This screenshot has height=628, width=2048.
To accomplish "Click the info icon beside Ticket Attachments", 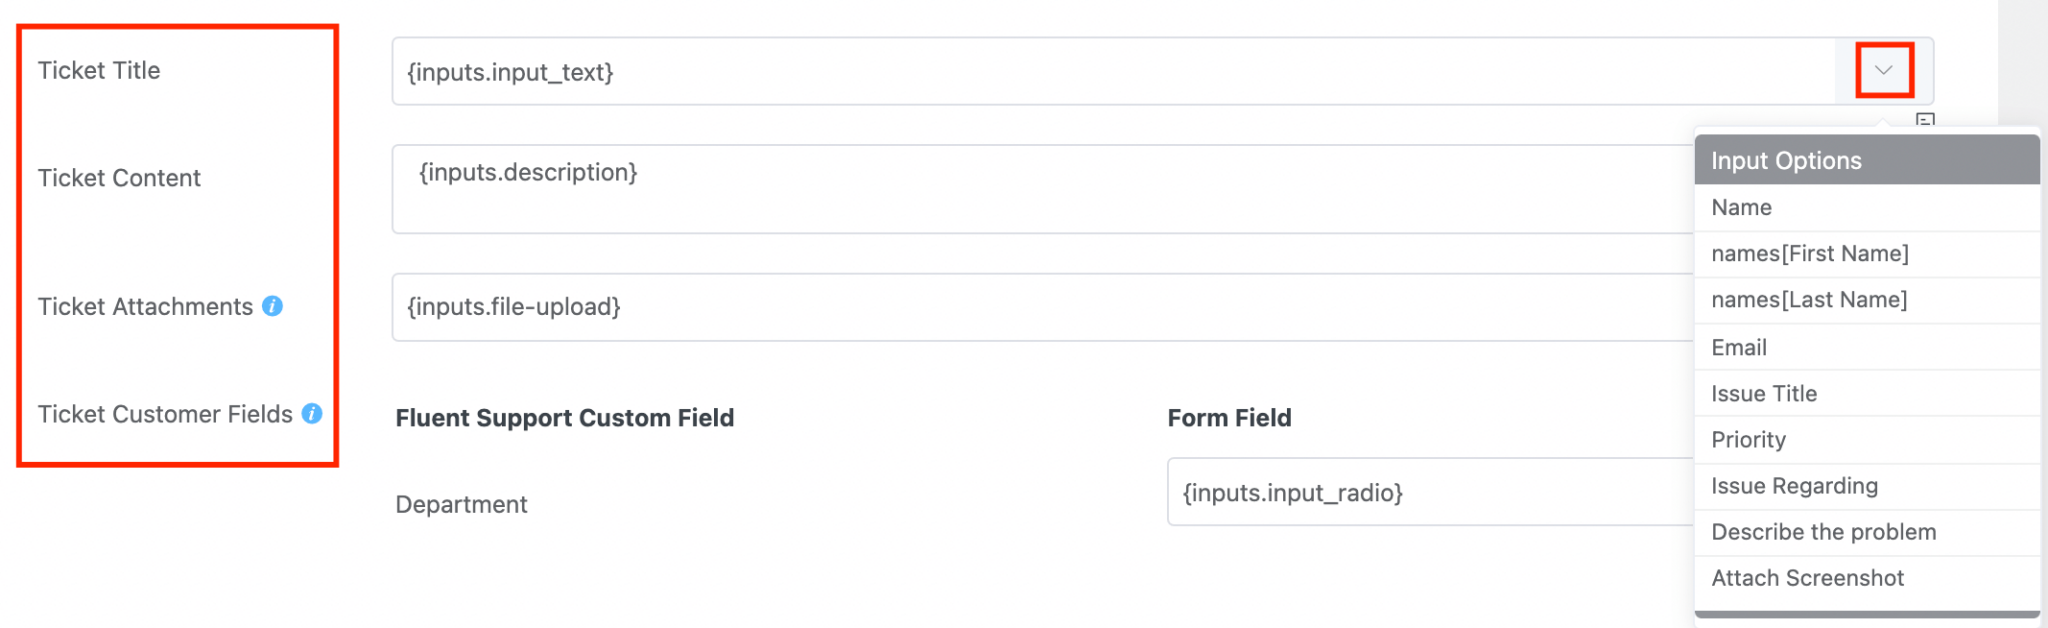I will [273, 306].
